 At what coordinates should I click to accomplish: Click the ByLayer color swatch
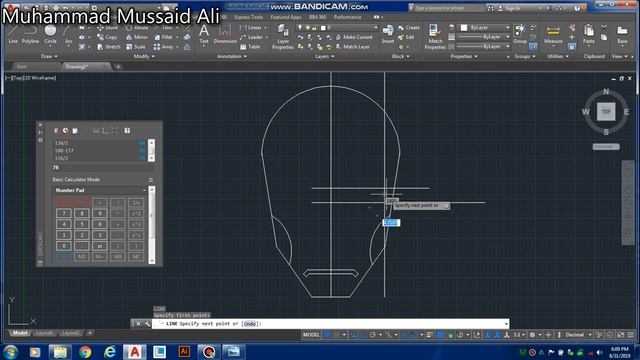[x=464, y=28]
